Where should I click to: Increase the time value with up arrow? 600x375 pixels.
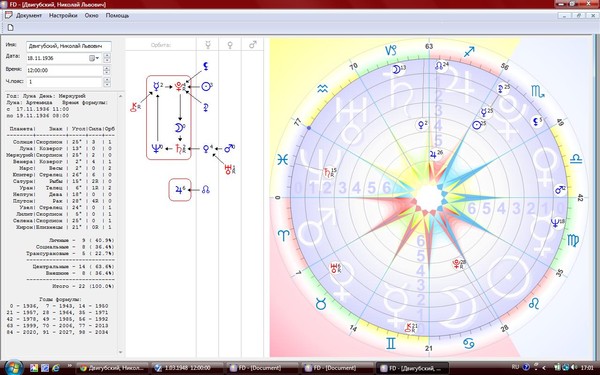pos(107,68)
